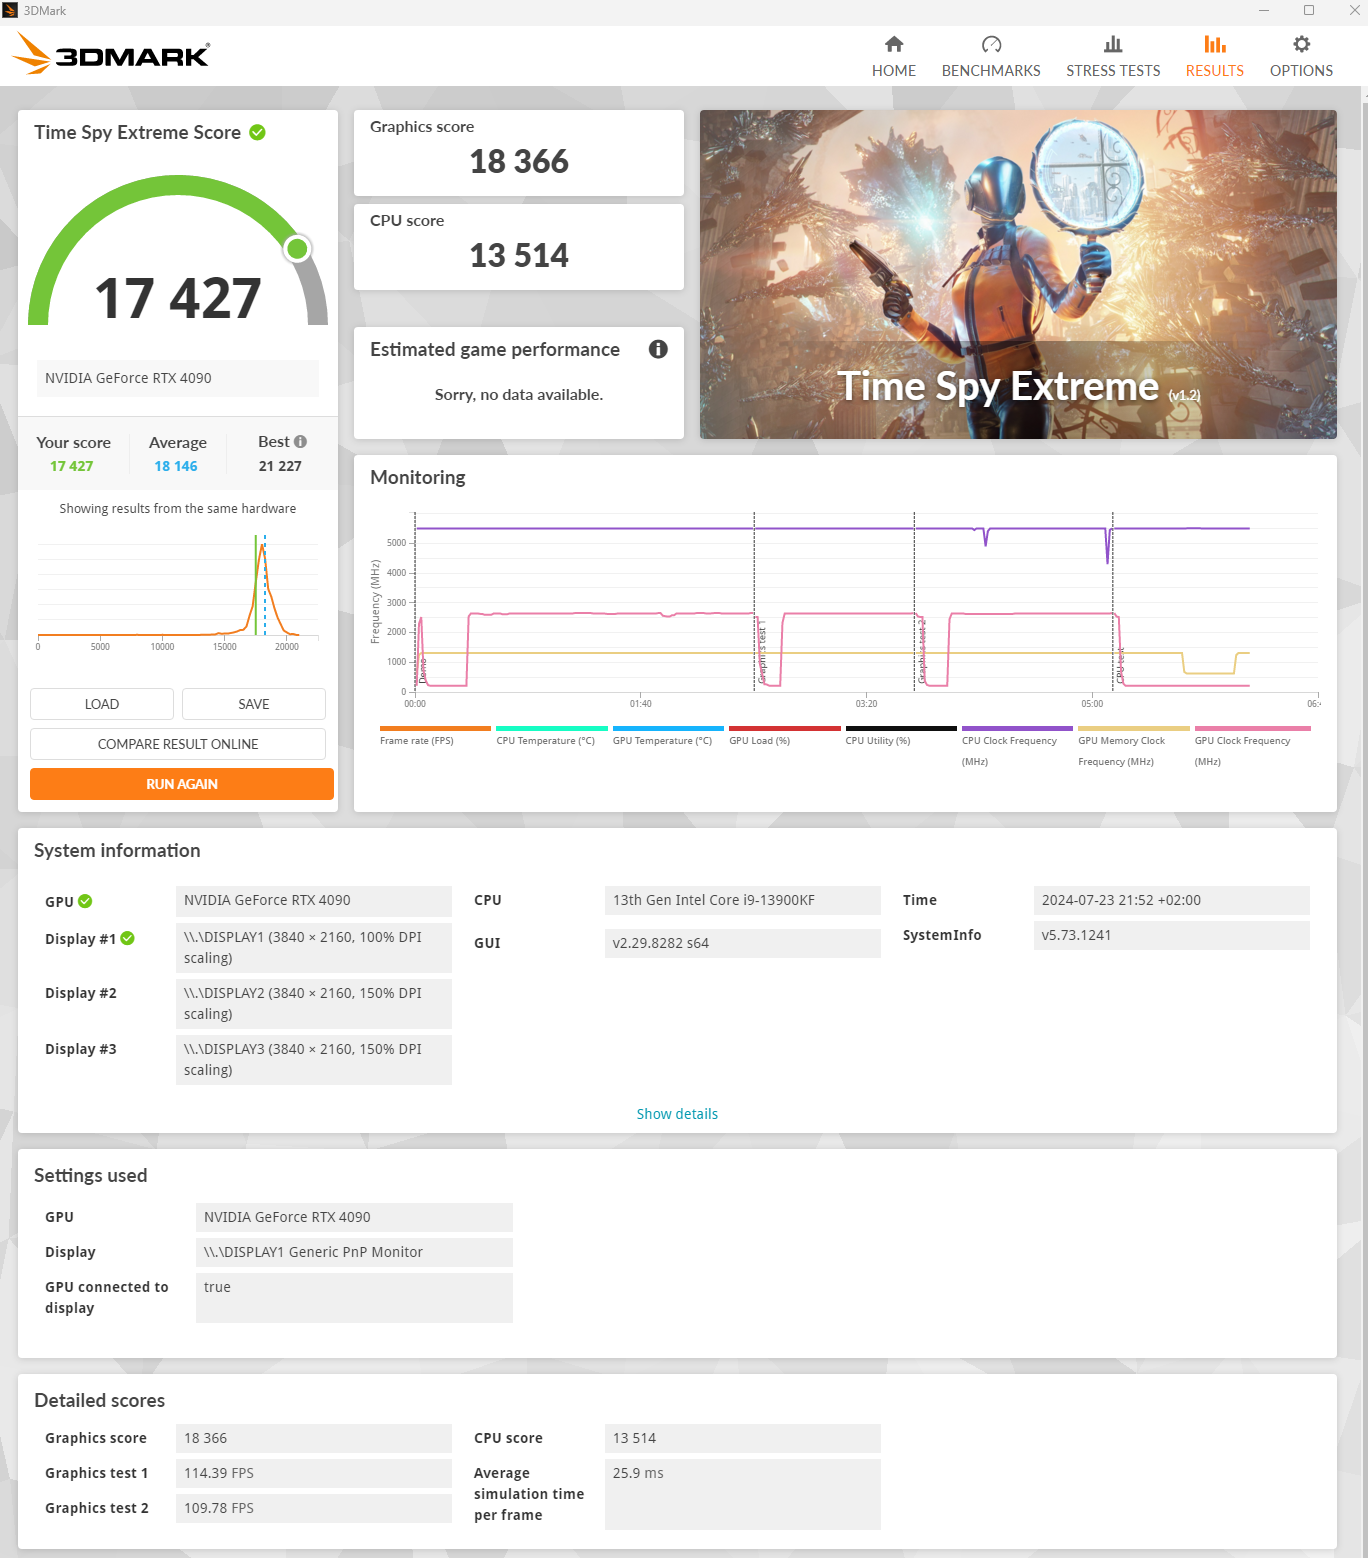Viewport: 1368px width, 1558px height.
Task: Click the Time Spy Extreme benchmark image
Action: click(x=1018, y=274)
